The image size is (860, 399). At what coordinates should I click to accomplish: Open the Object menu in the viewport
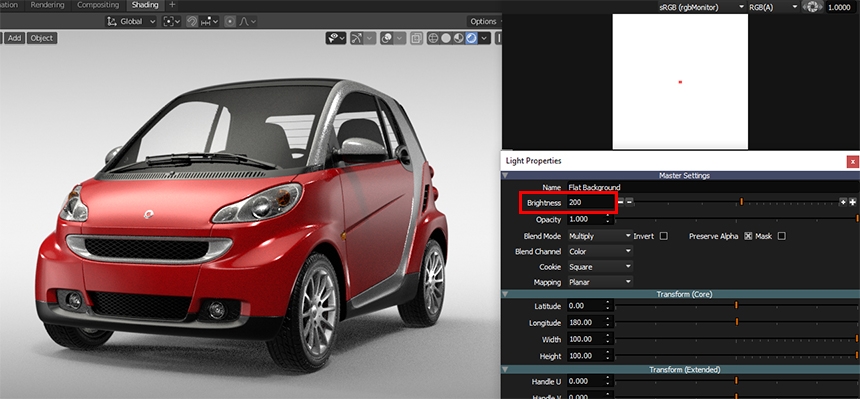(42, 38)
